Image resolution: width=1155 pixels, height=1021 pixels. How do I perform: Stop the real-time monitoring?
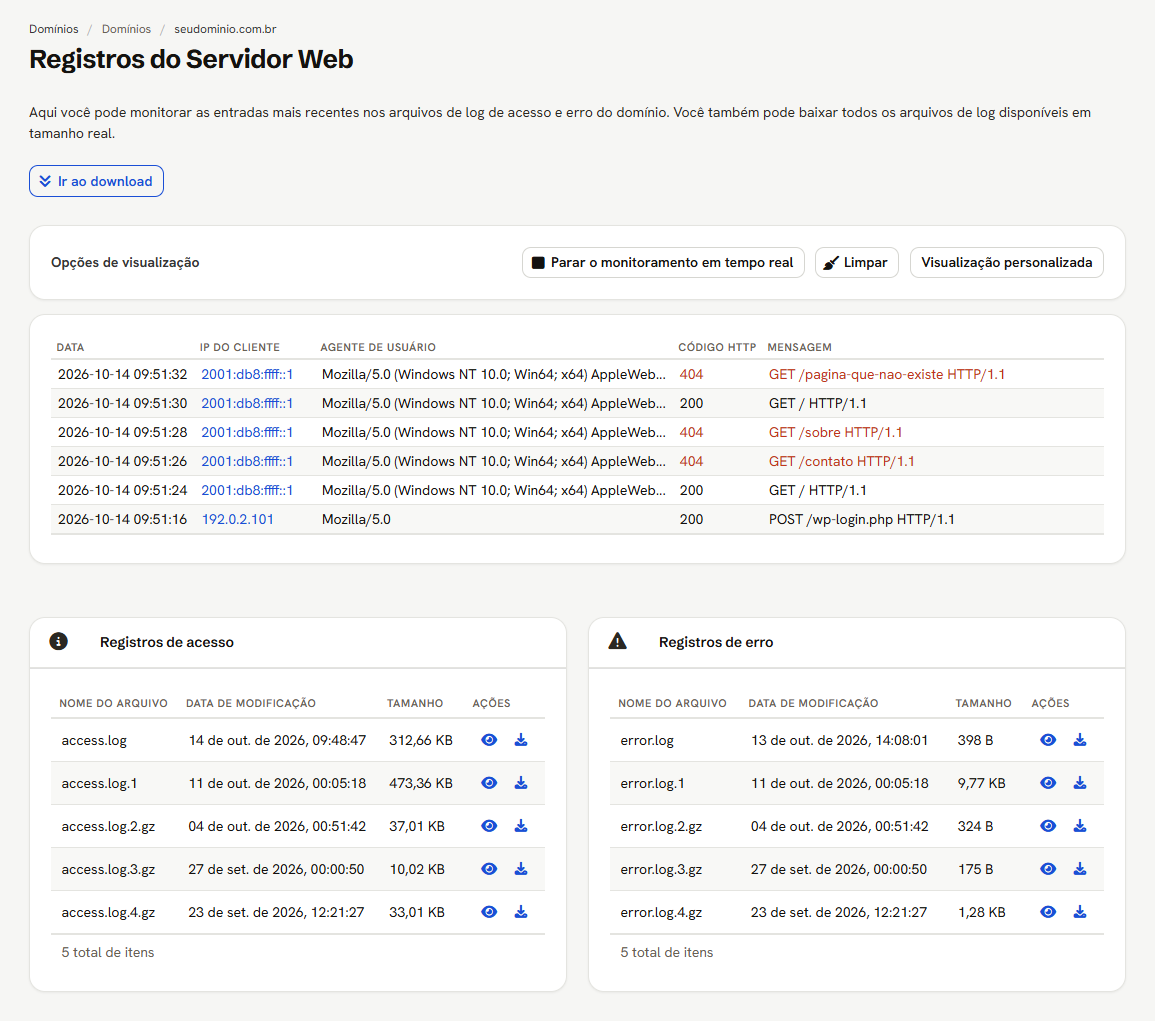coord(663,262)
